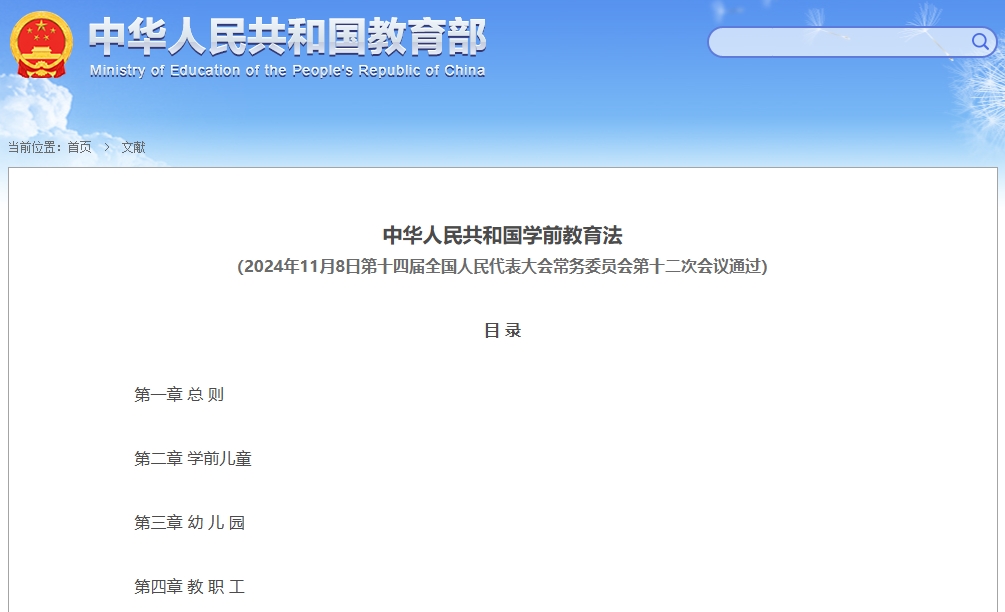
Task: Click the magnifier search icon
Action: point(980,41)
